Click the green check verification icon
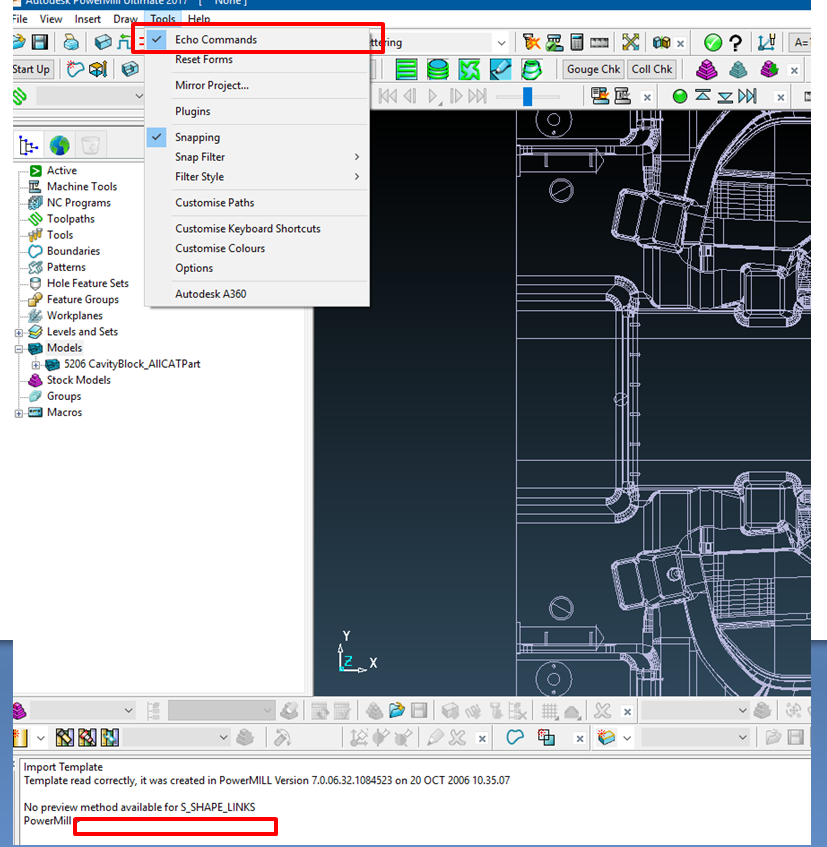Image resolution: width=827 pixels, height=847 pixels. tap(712, 42)
